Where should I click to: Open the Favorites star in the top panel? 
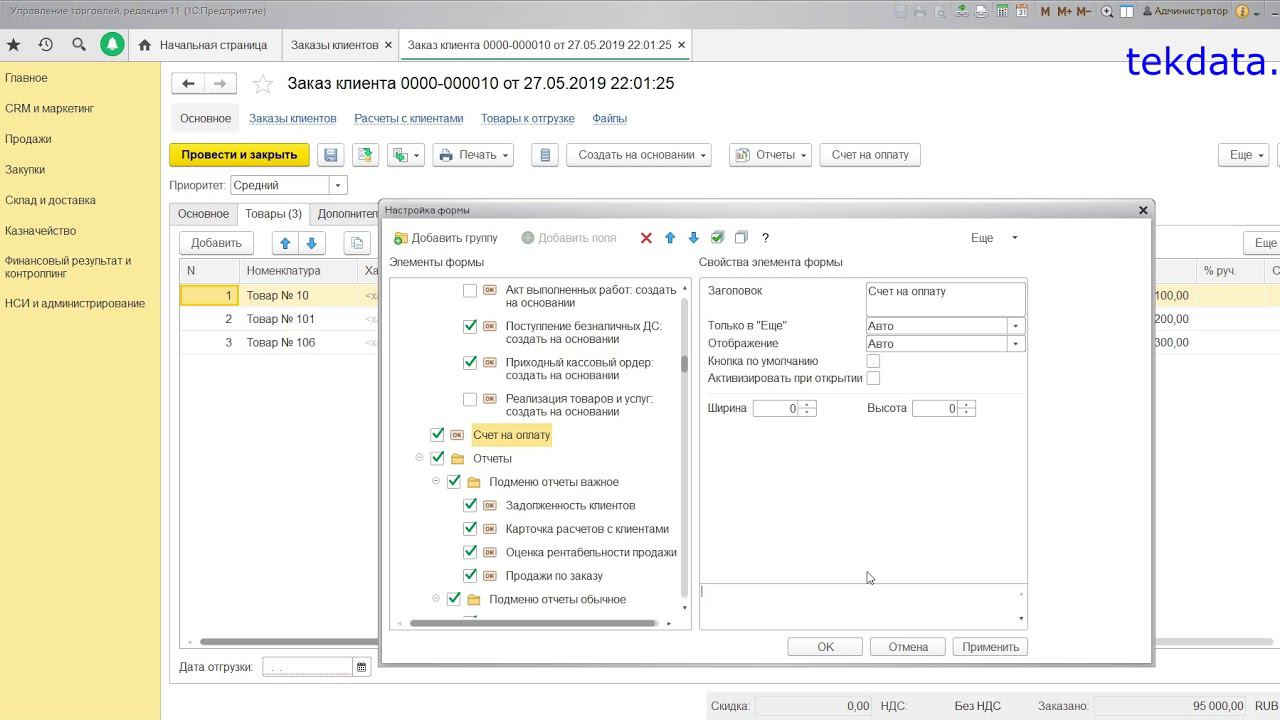[x=14, y=45]
